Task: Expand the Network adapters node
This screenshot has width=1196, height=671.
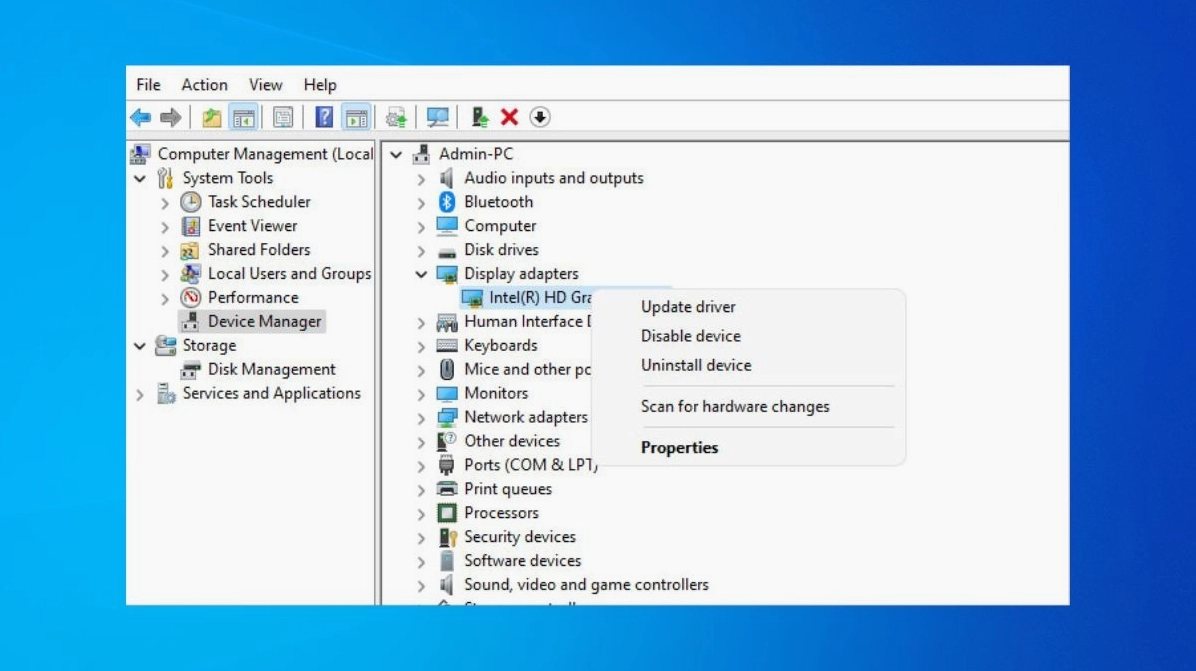Action: (421, 417)
